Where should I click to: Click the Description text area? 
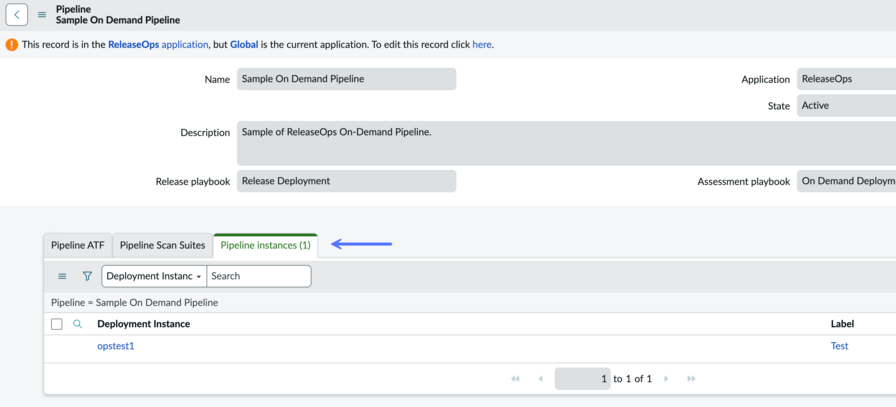pyautogui.click(x=566, y=143)
